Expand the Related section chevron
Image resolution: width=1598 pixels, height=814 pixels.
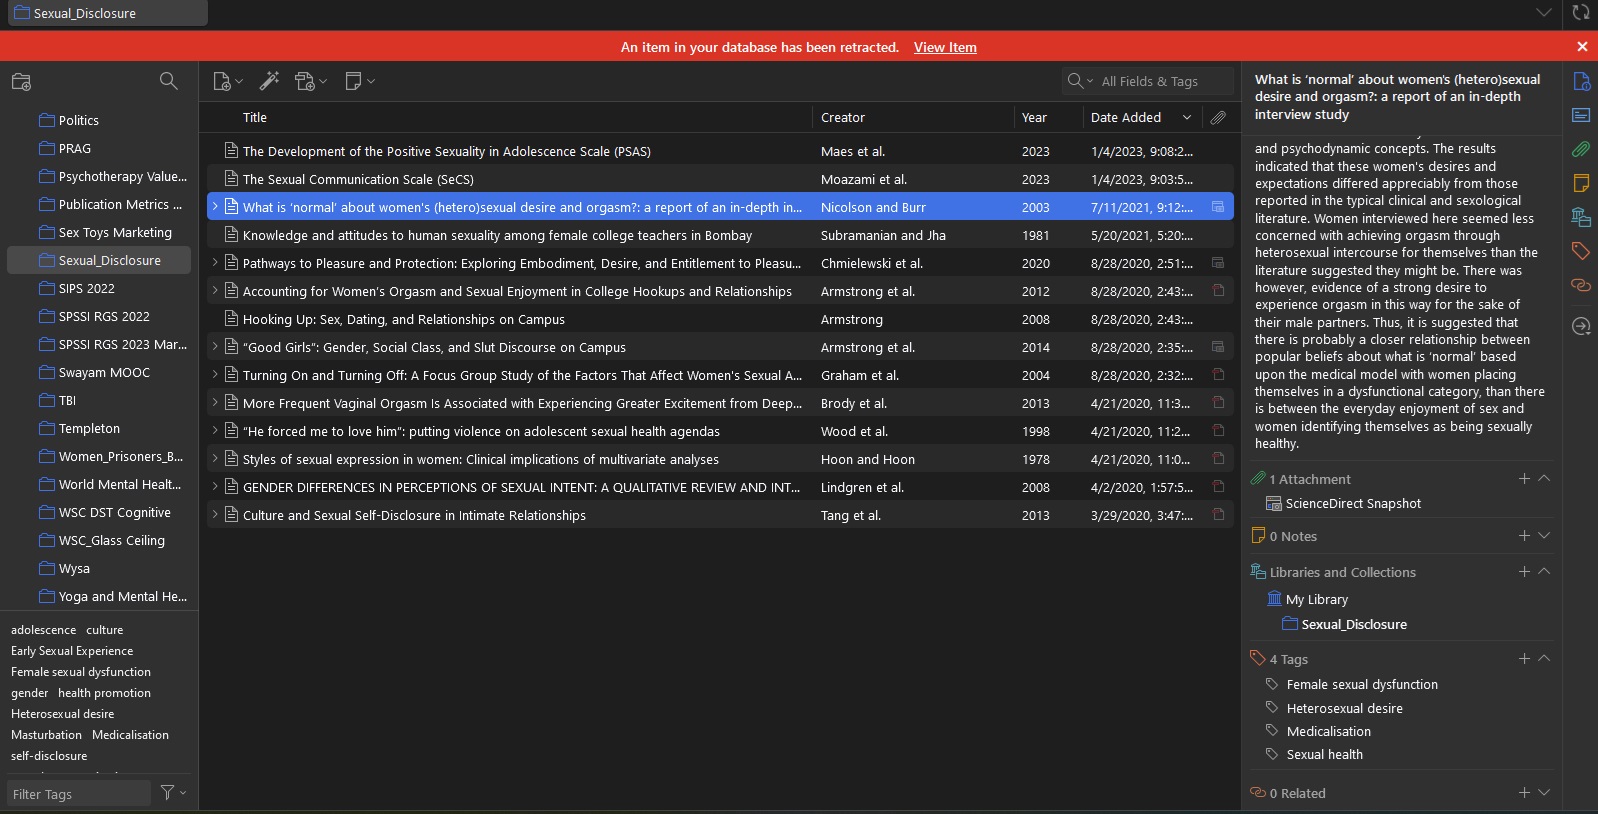tap(1544, 793)
